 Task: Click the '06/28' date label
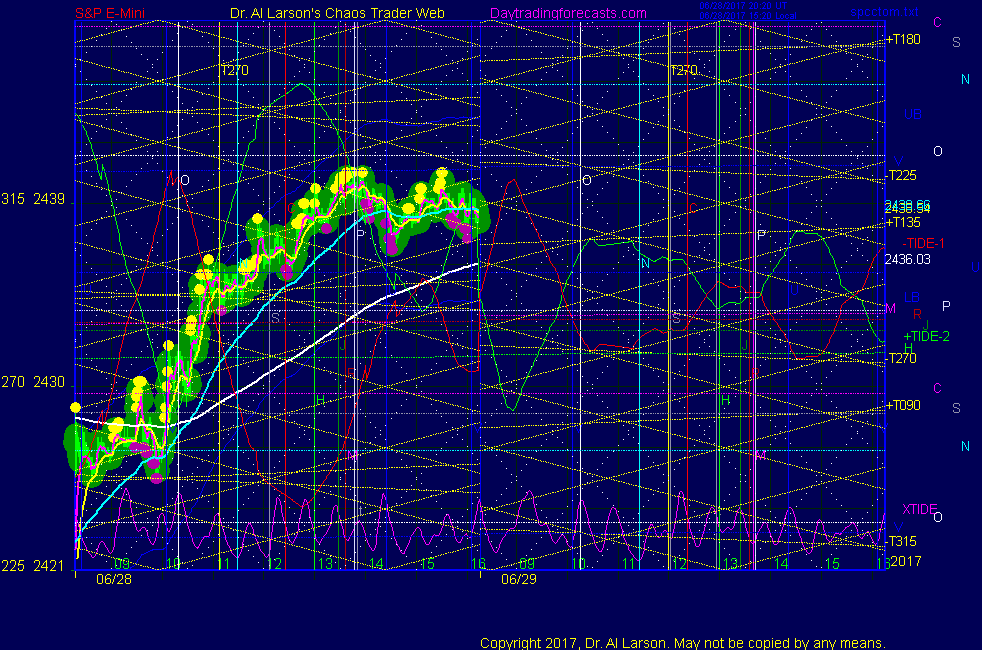pos(114,579)
